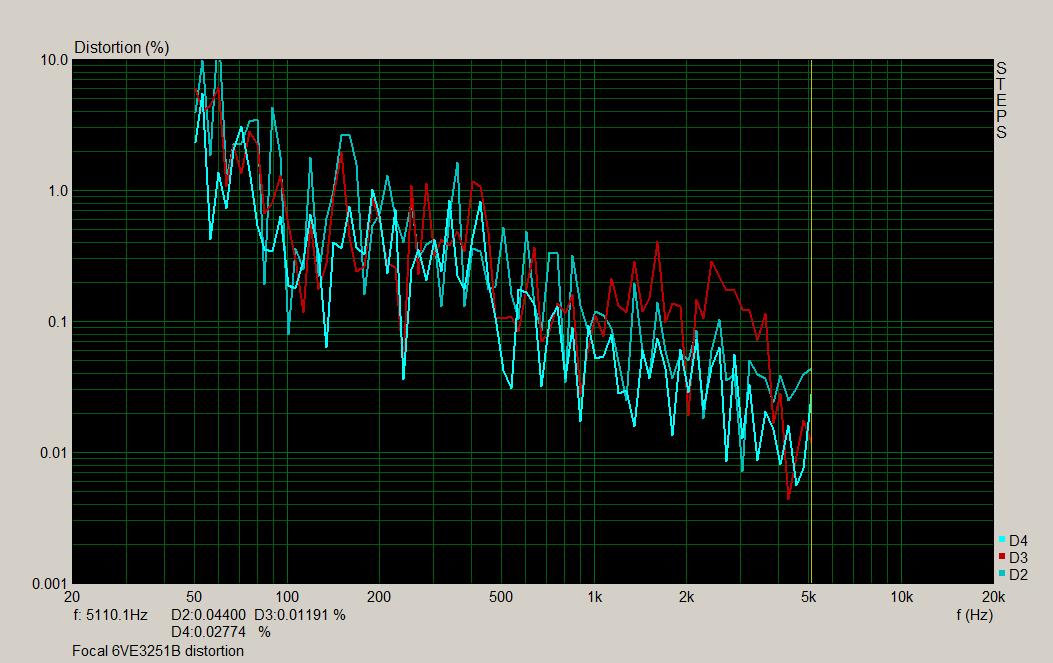1053x663 pixels.
Task: Click the 10k x-axis frequency label
Action: tap(901, 597)
